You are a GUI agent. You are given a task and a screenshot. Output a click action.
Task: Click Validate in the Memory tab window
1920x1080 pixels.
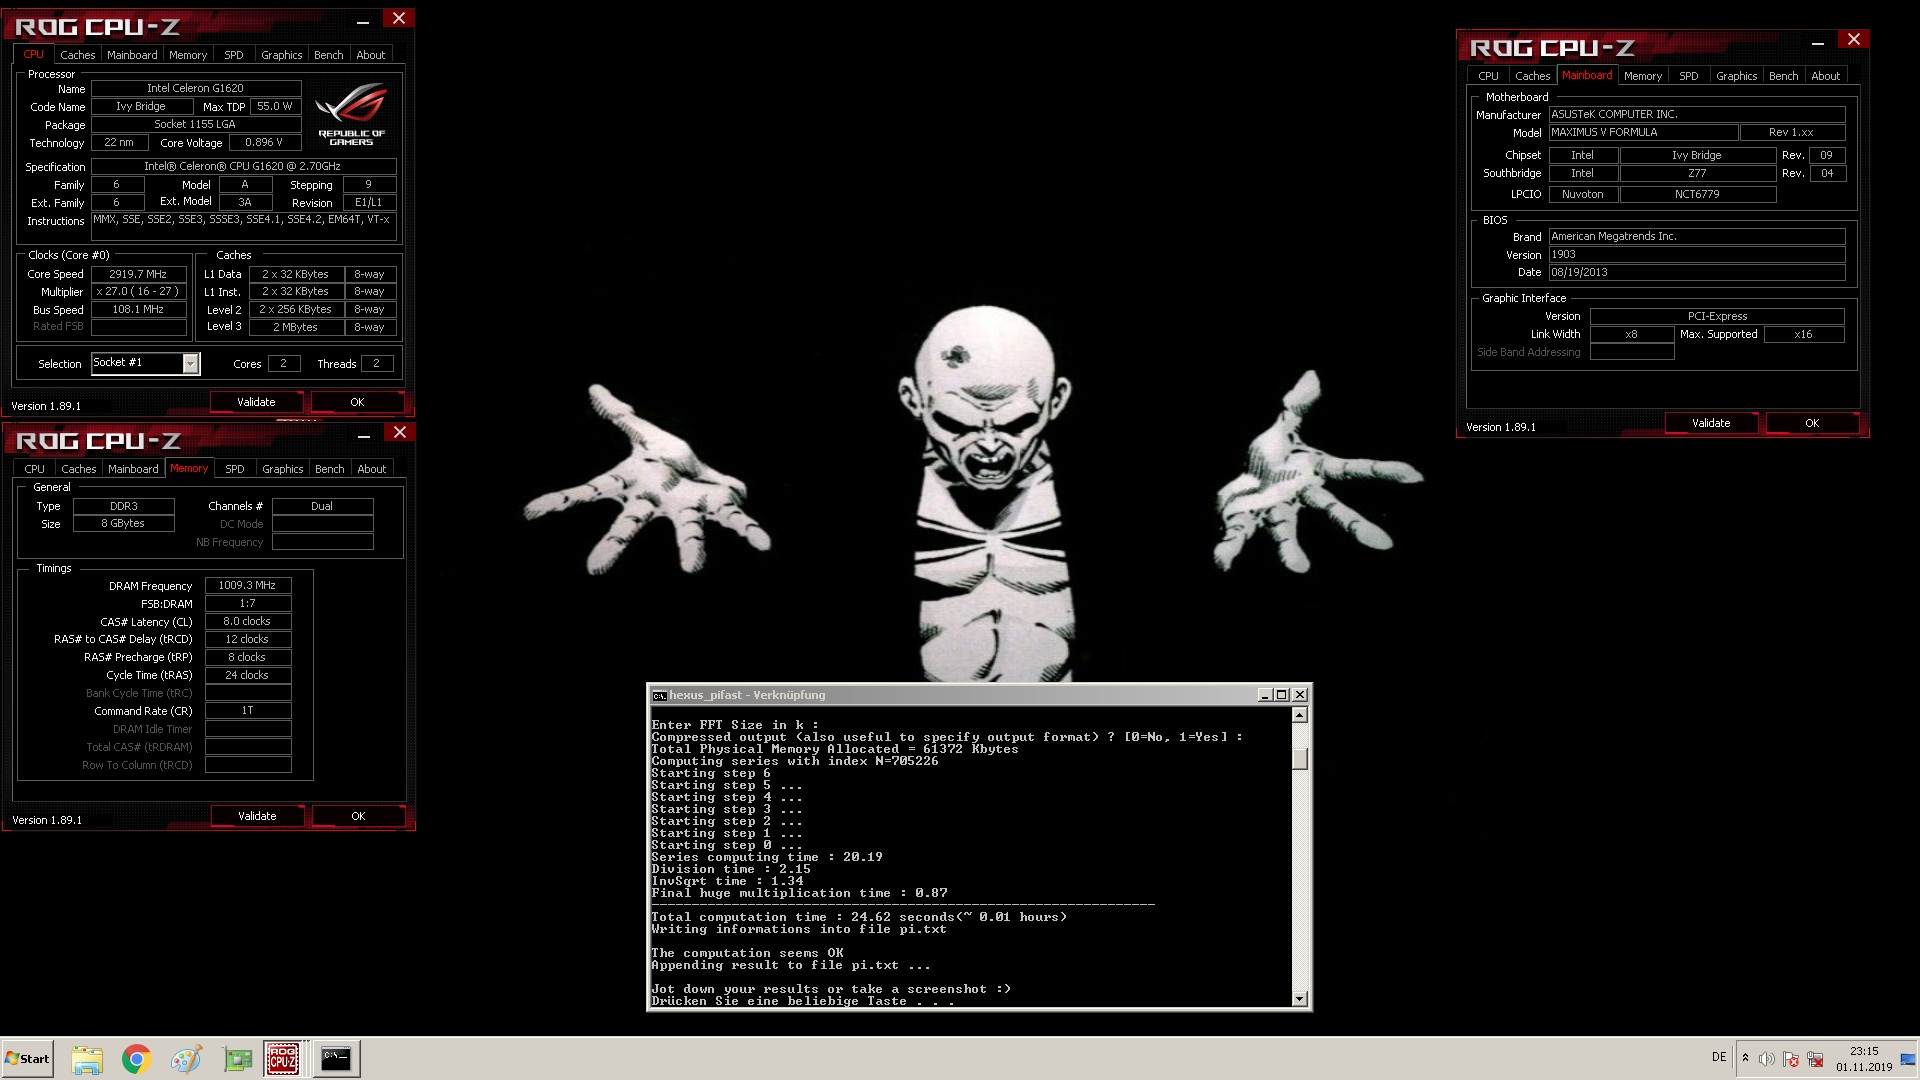(257, 816)
